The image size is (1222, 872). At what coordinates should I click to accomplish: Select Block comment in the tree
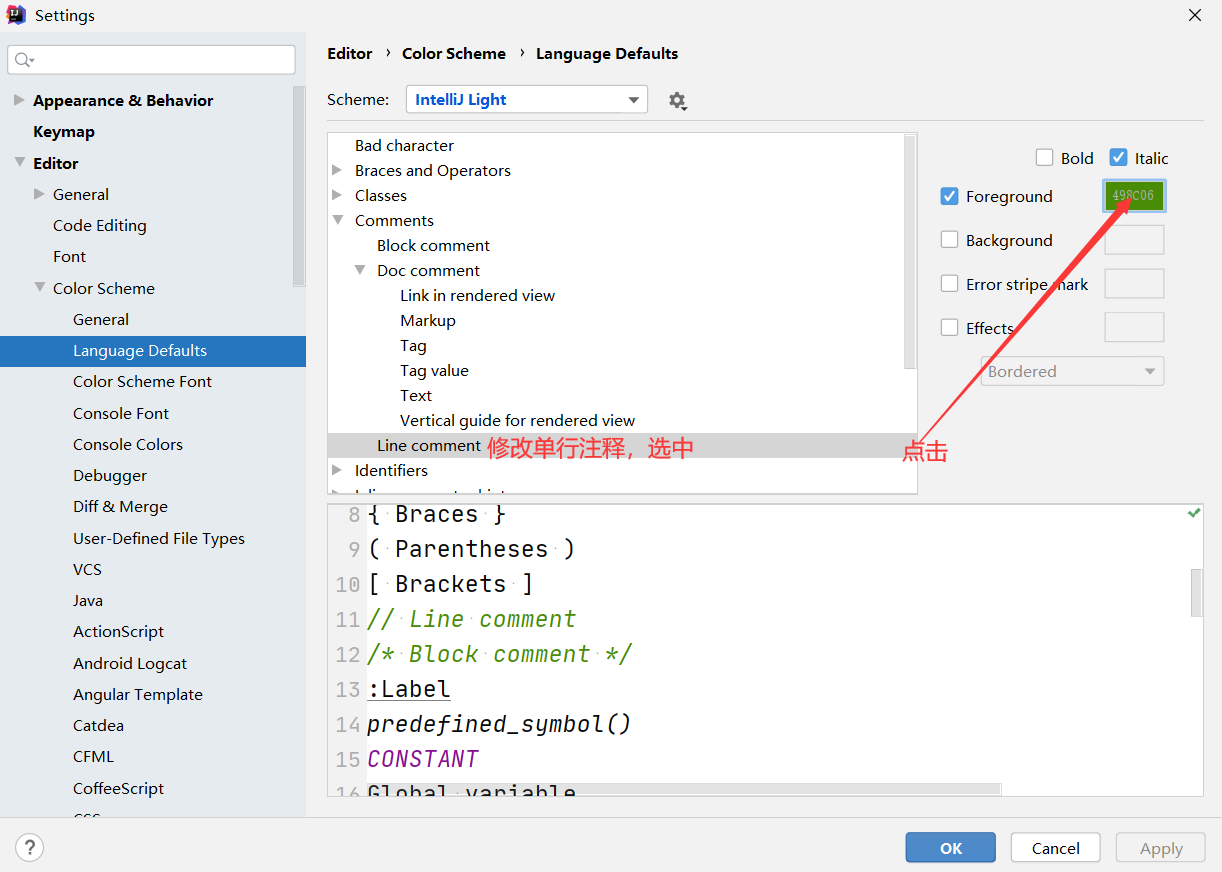coord(433,245)
